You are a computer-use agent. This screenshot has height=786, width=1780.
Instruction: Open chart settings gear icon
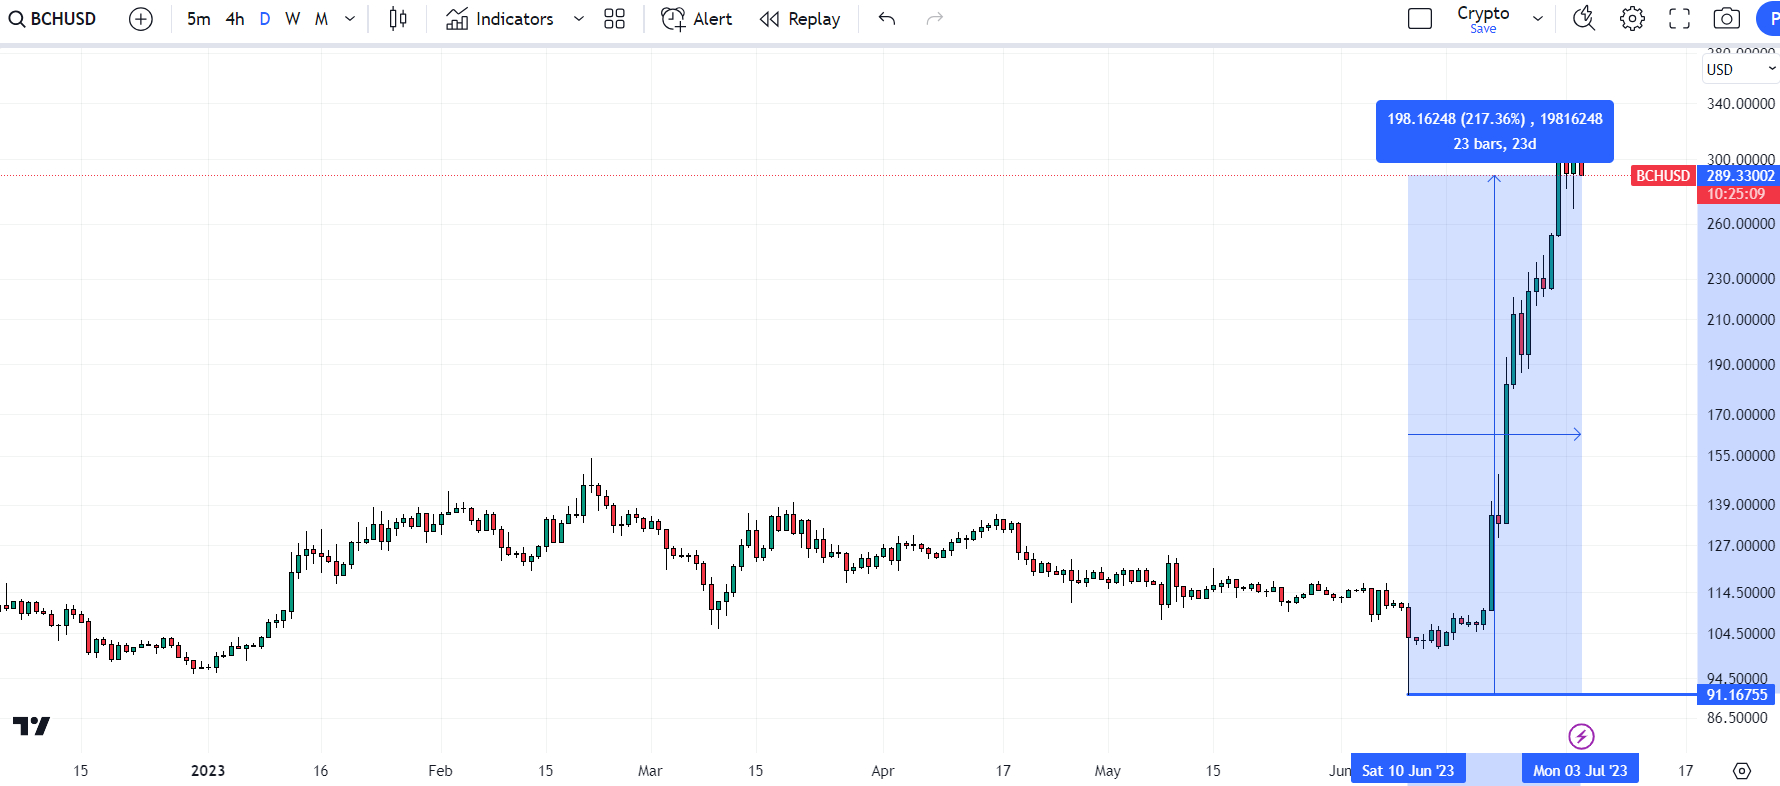1632,19
